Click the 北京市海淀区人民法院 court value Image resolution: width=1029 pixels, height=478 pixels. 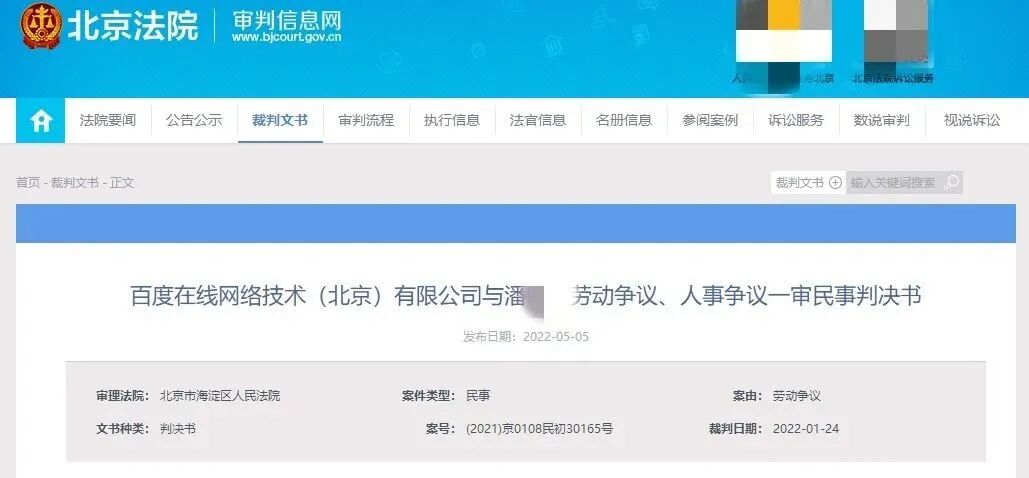click(x=220, y=396)
